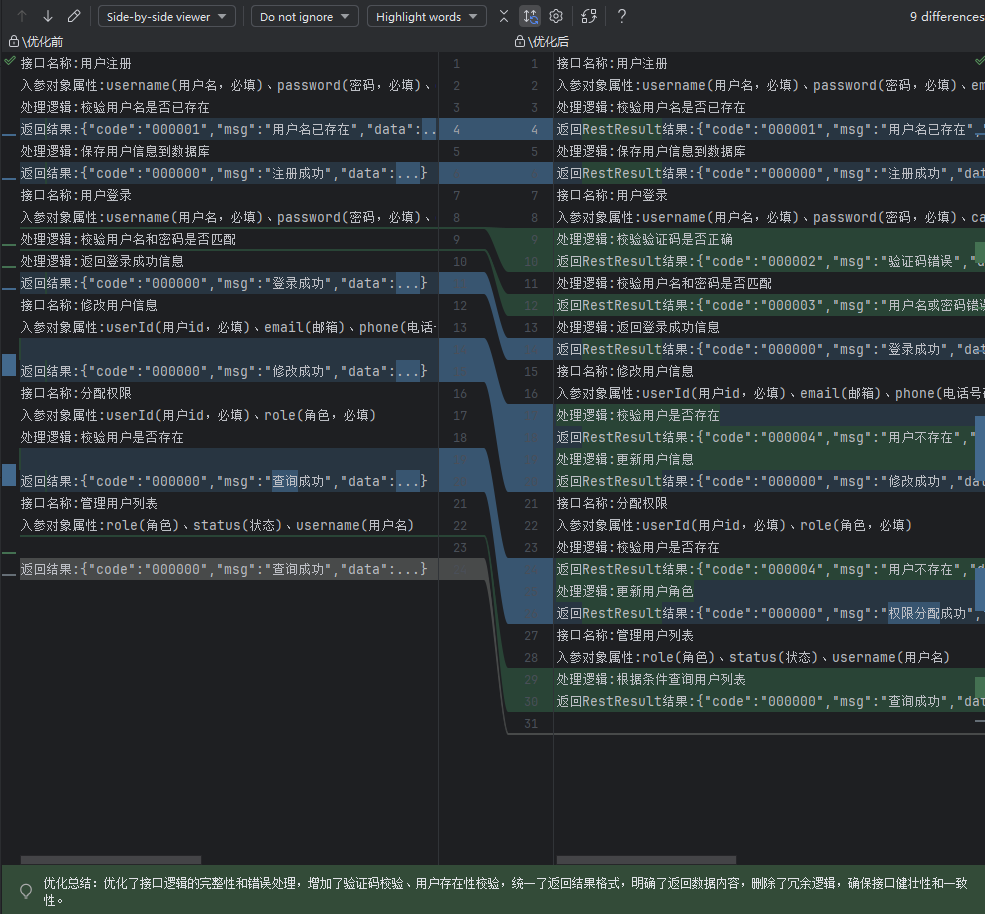Click right pane horizontal scrollbar

[x=646, y=859]
